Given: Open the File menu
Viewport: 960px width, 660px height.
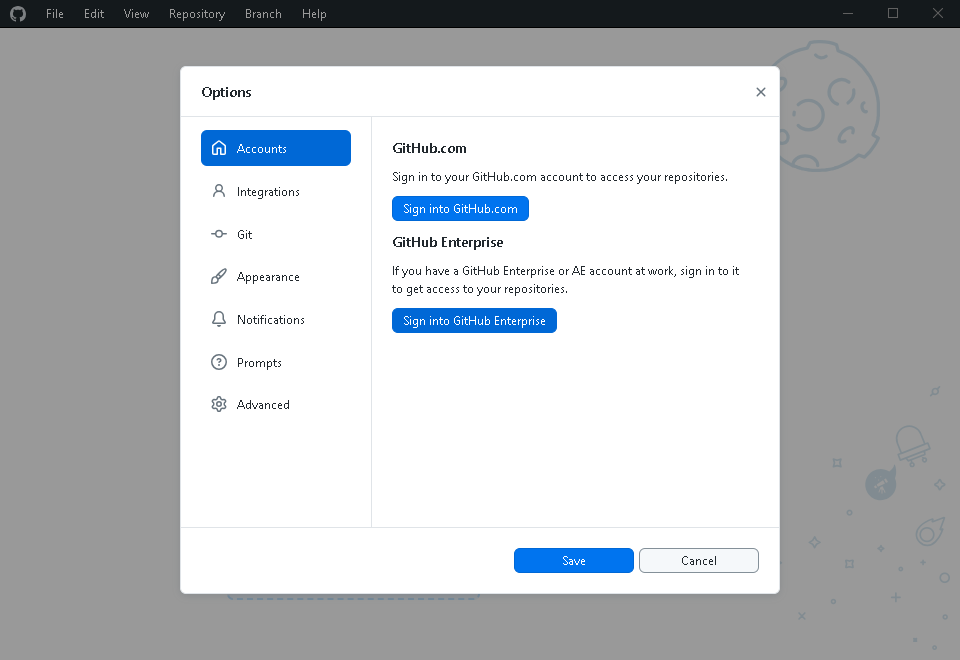Looking at the screenshot, I should coord(55,14).
